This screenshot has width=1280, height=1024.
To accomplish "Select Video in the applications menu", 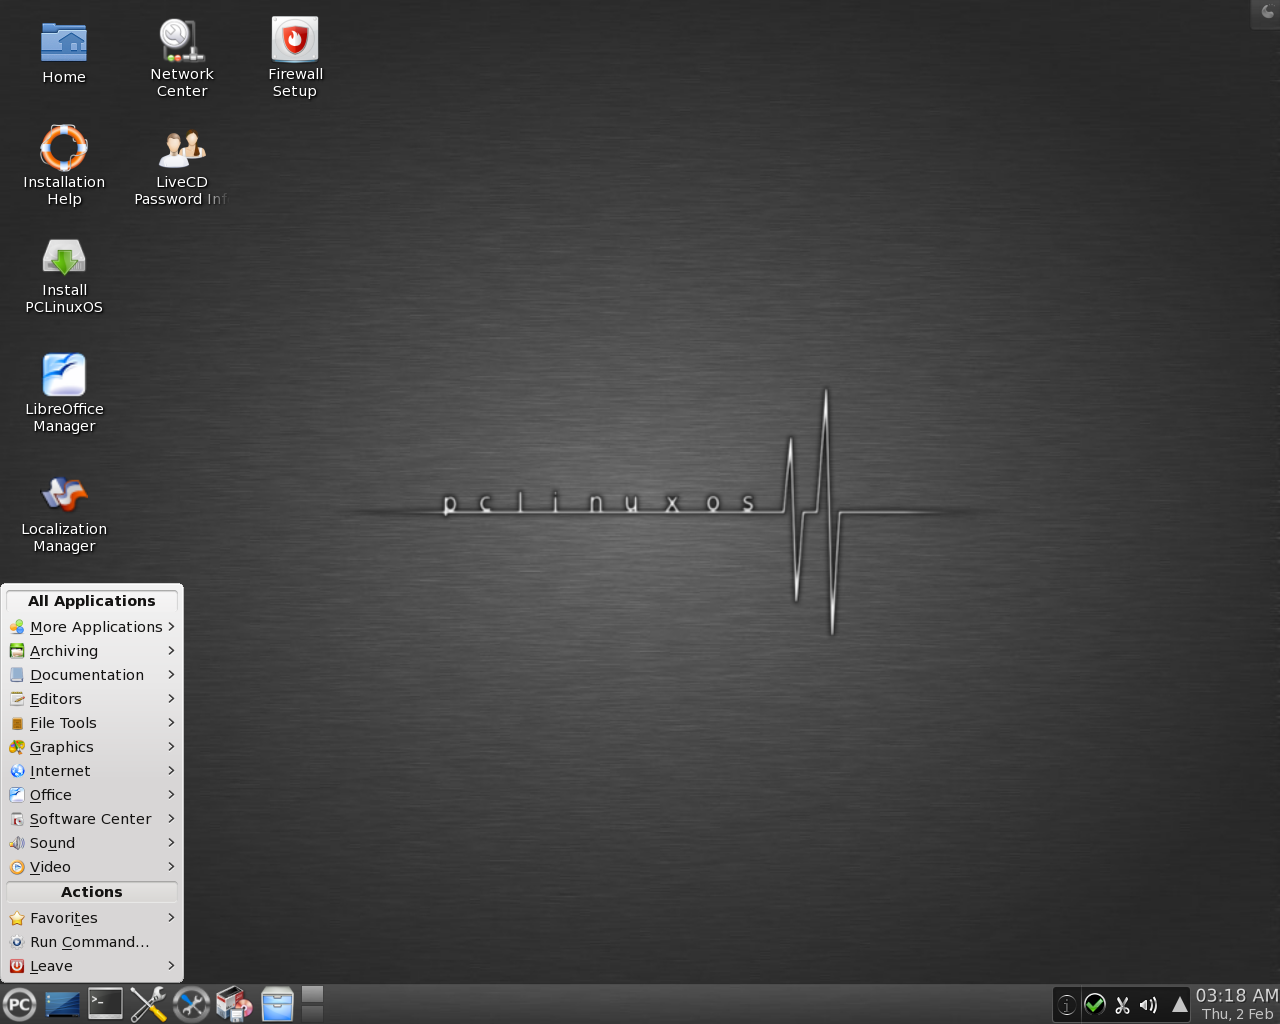I will (92, 867).
